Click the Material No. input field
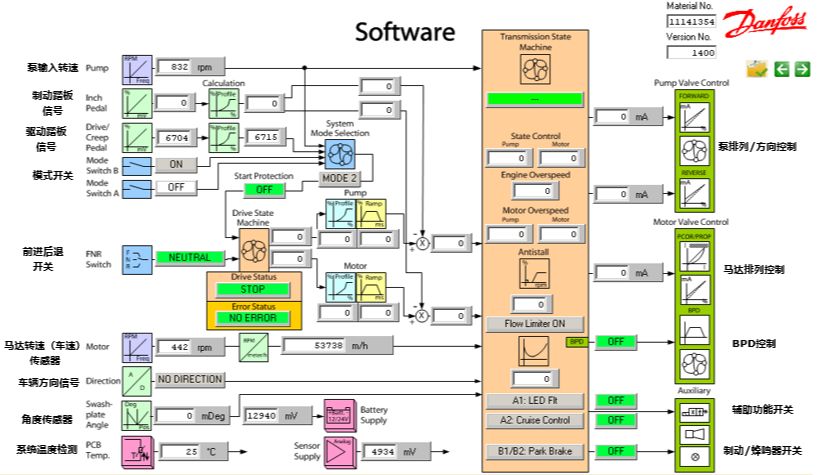The width and height of the screenshot is (822, 475). (x=690, y=21)
